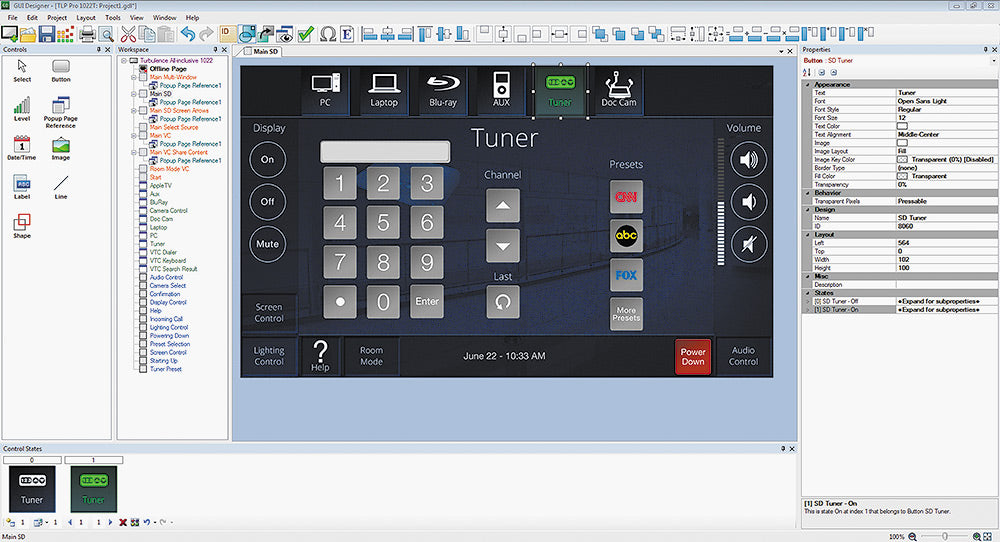Select the Main SD document tab
The height and width of the screenshot is (542, 1000).
[262, 51]
